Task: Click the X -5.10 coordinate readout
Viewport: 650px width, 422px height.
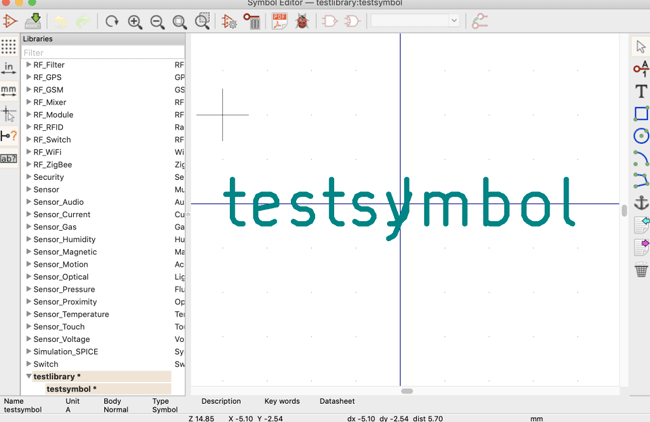Action: tap(240, 418)
